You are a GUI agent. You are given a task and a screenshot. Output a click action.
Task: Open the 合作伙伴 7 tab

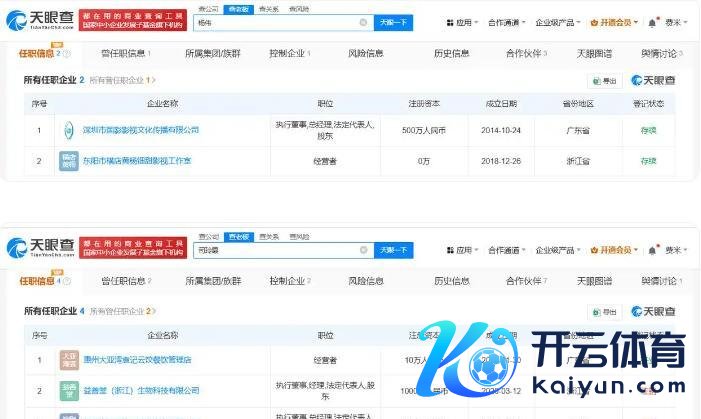pyautogui.click(x=526, y=53)
